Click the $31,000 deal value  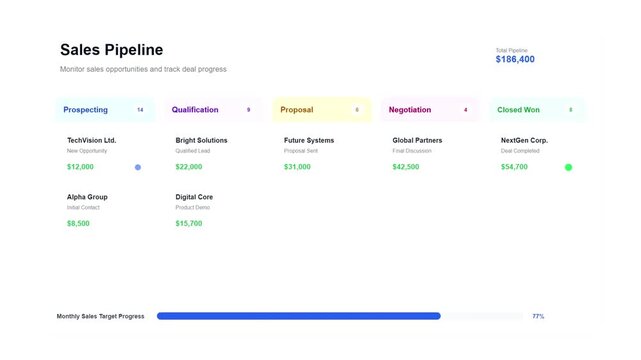pyautogui.click(x=297, y=167)
